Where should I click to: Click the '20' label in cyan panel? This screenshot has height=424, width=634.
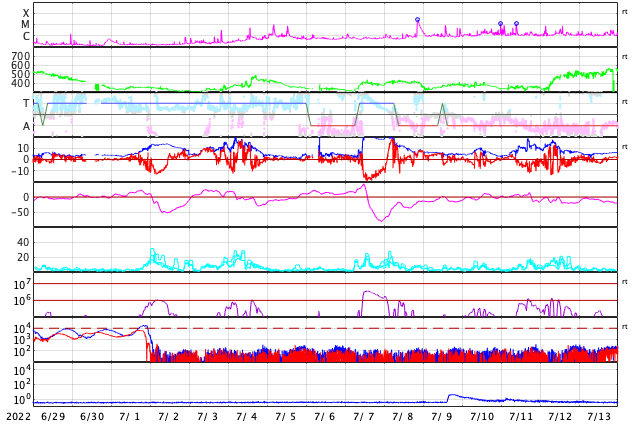23,257
